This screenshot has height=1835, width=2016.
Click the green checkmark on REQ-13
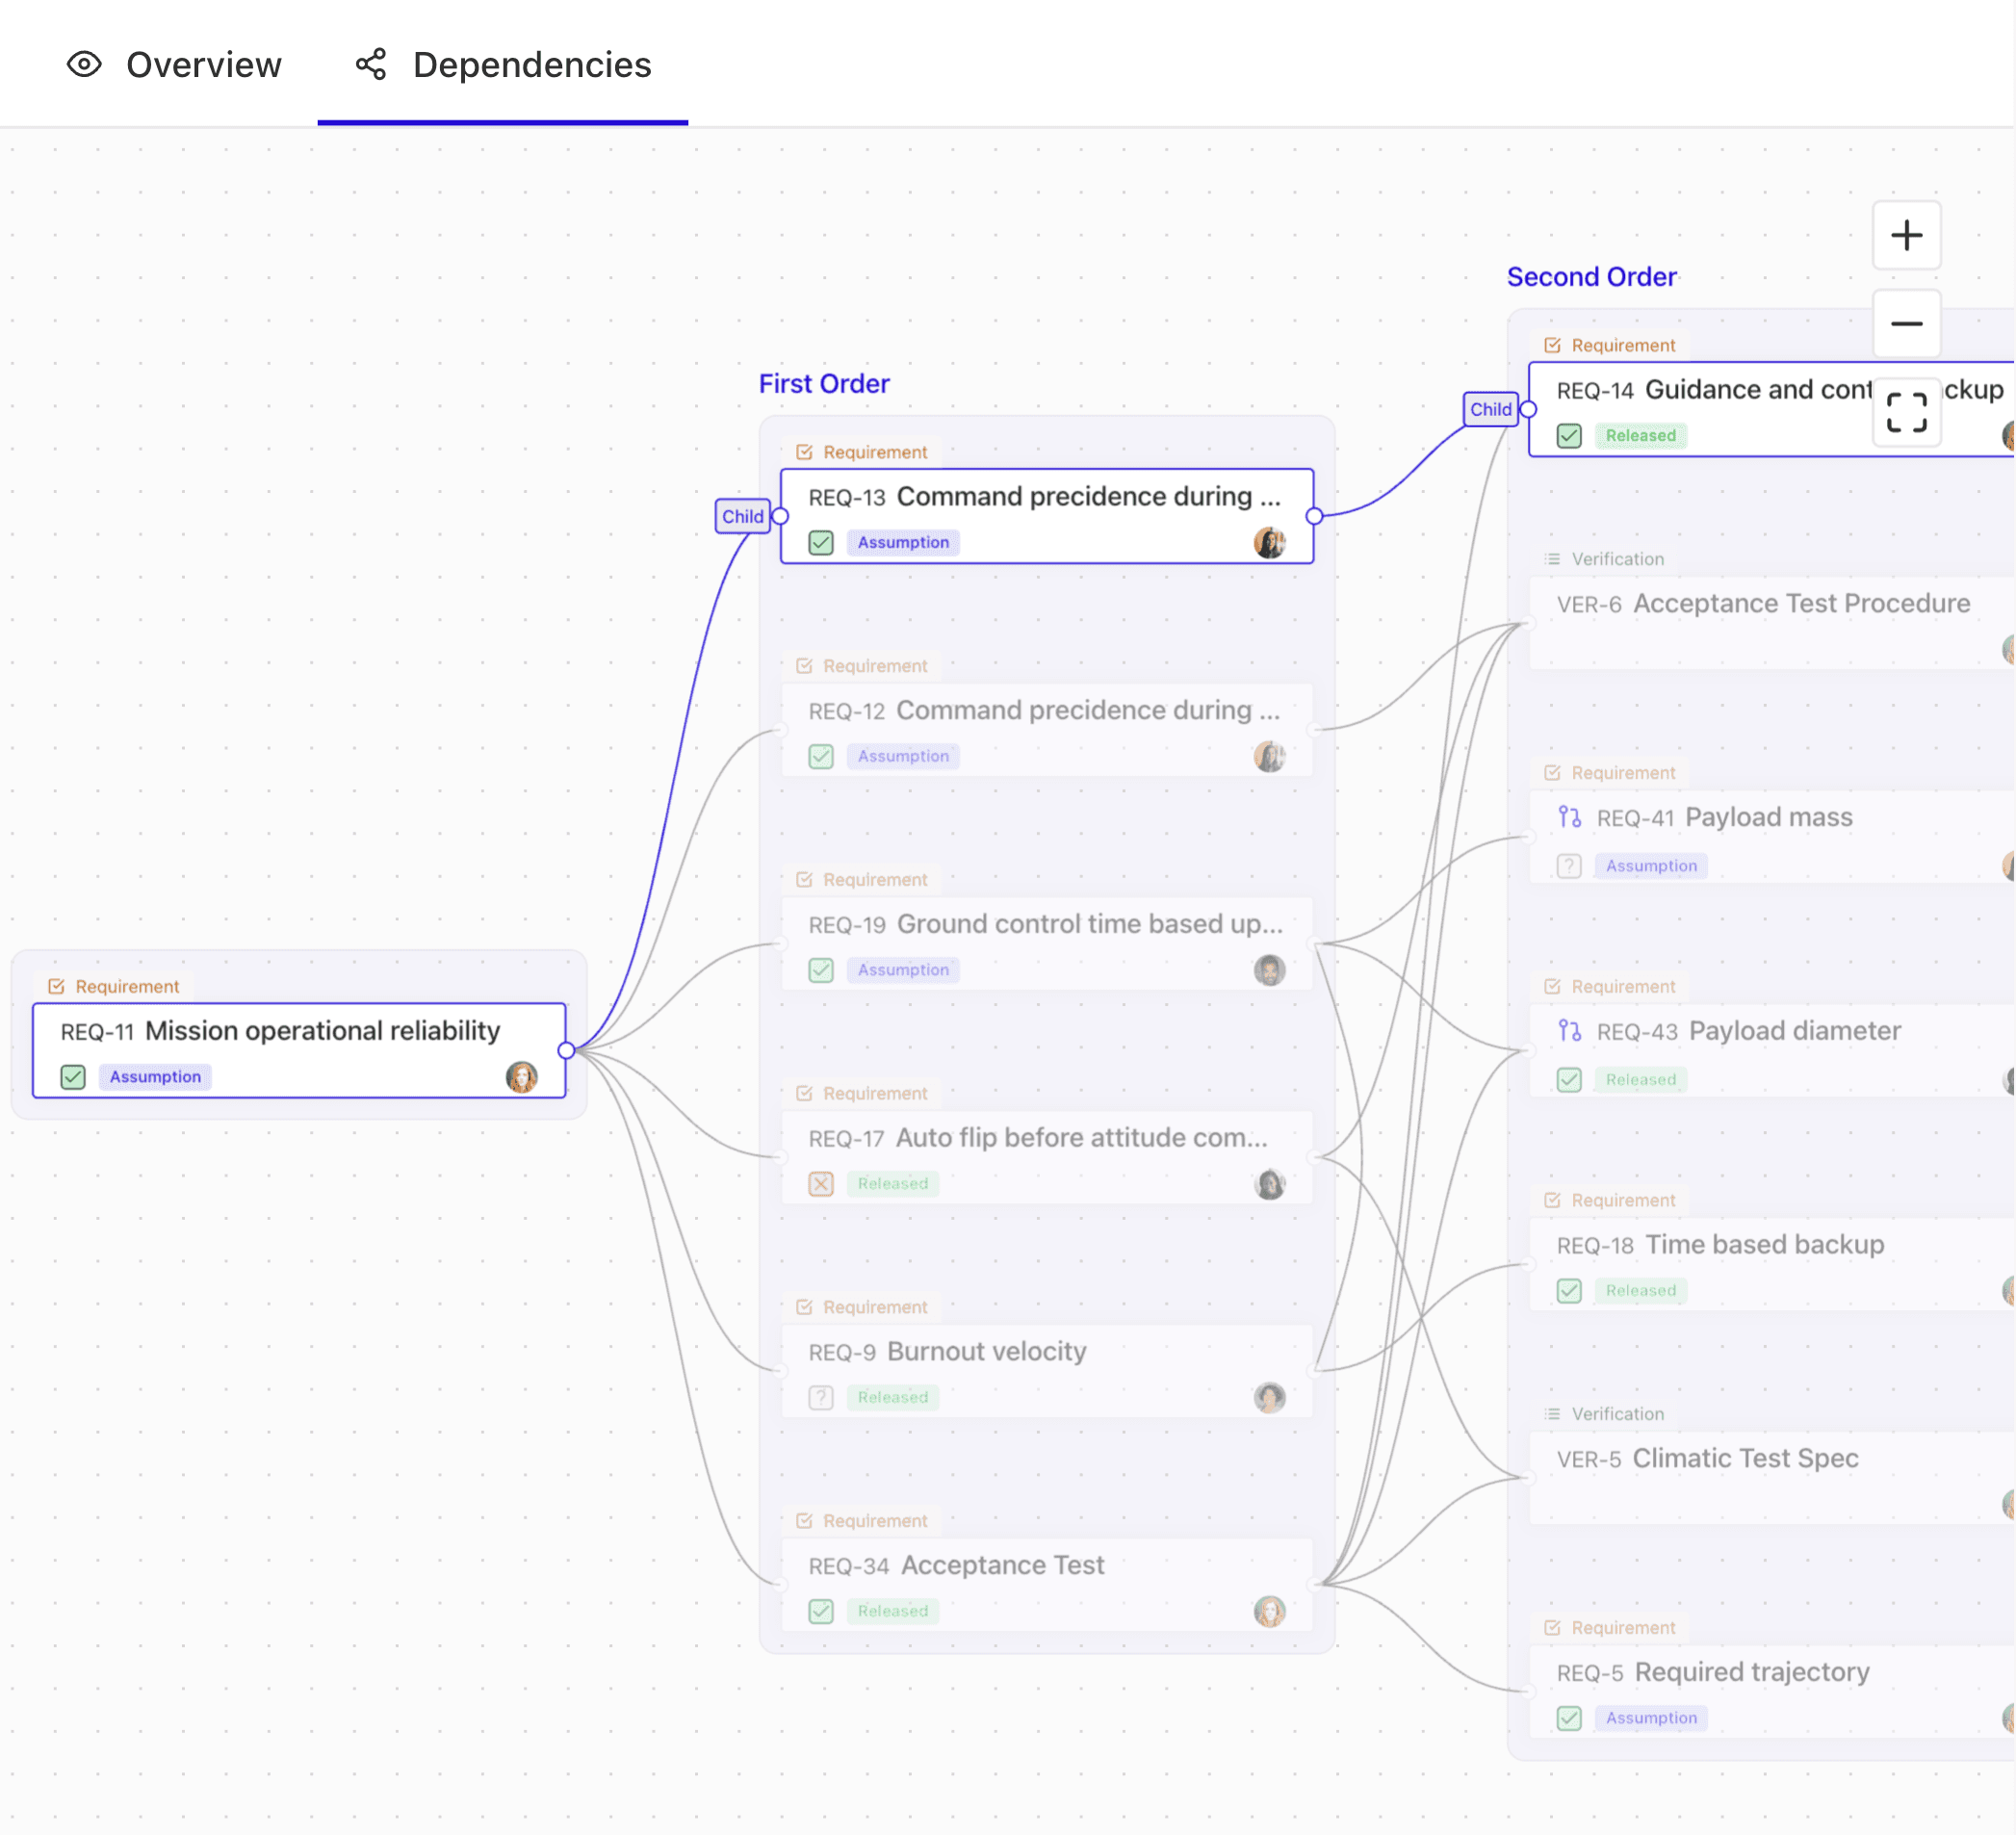[820, 542]
